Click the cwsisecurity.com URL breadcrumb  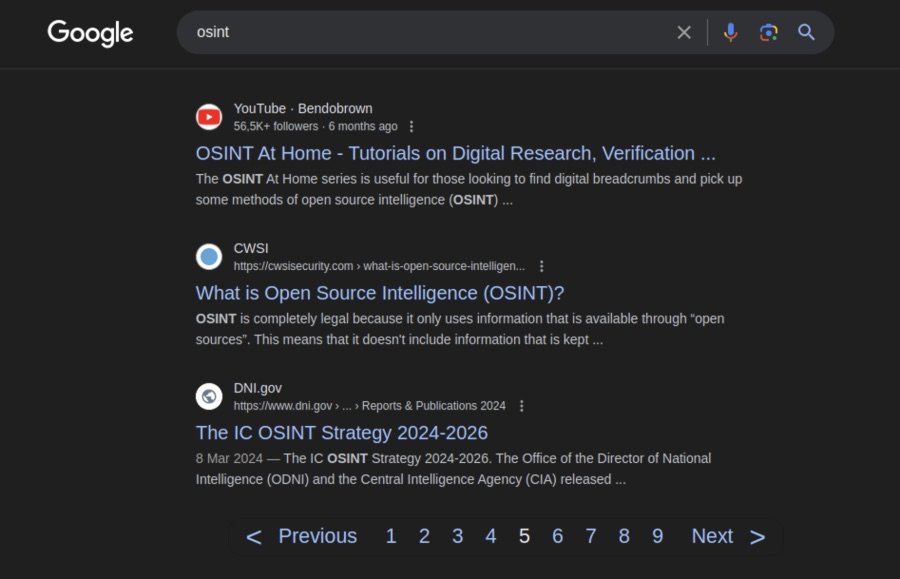(379, 266)
